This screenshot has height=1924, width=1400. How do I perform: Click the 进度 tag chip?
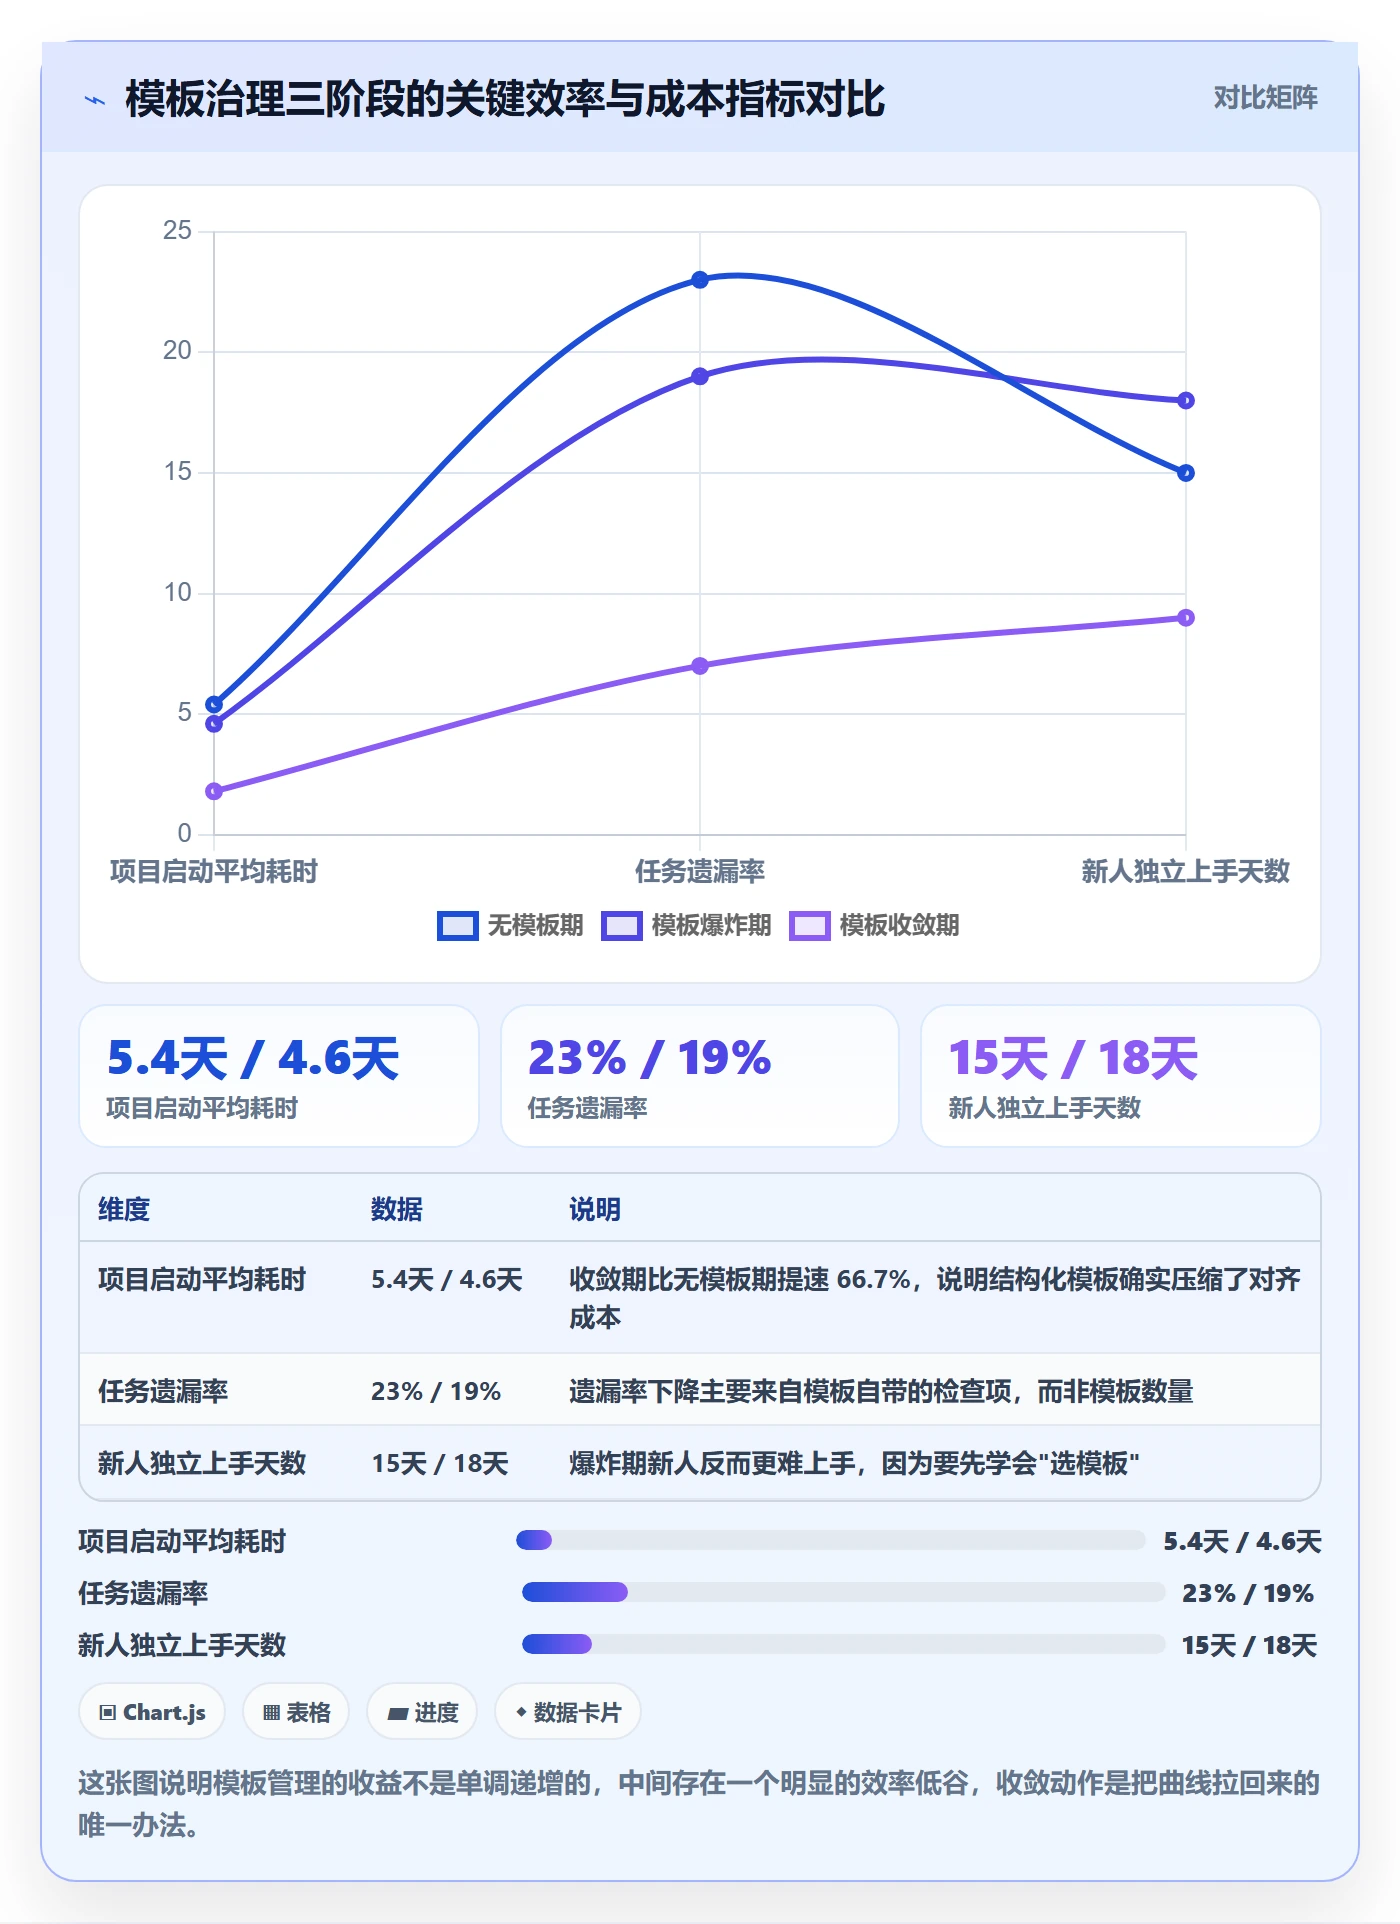422,1712
